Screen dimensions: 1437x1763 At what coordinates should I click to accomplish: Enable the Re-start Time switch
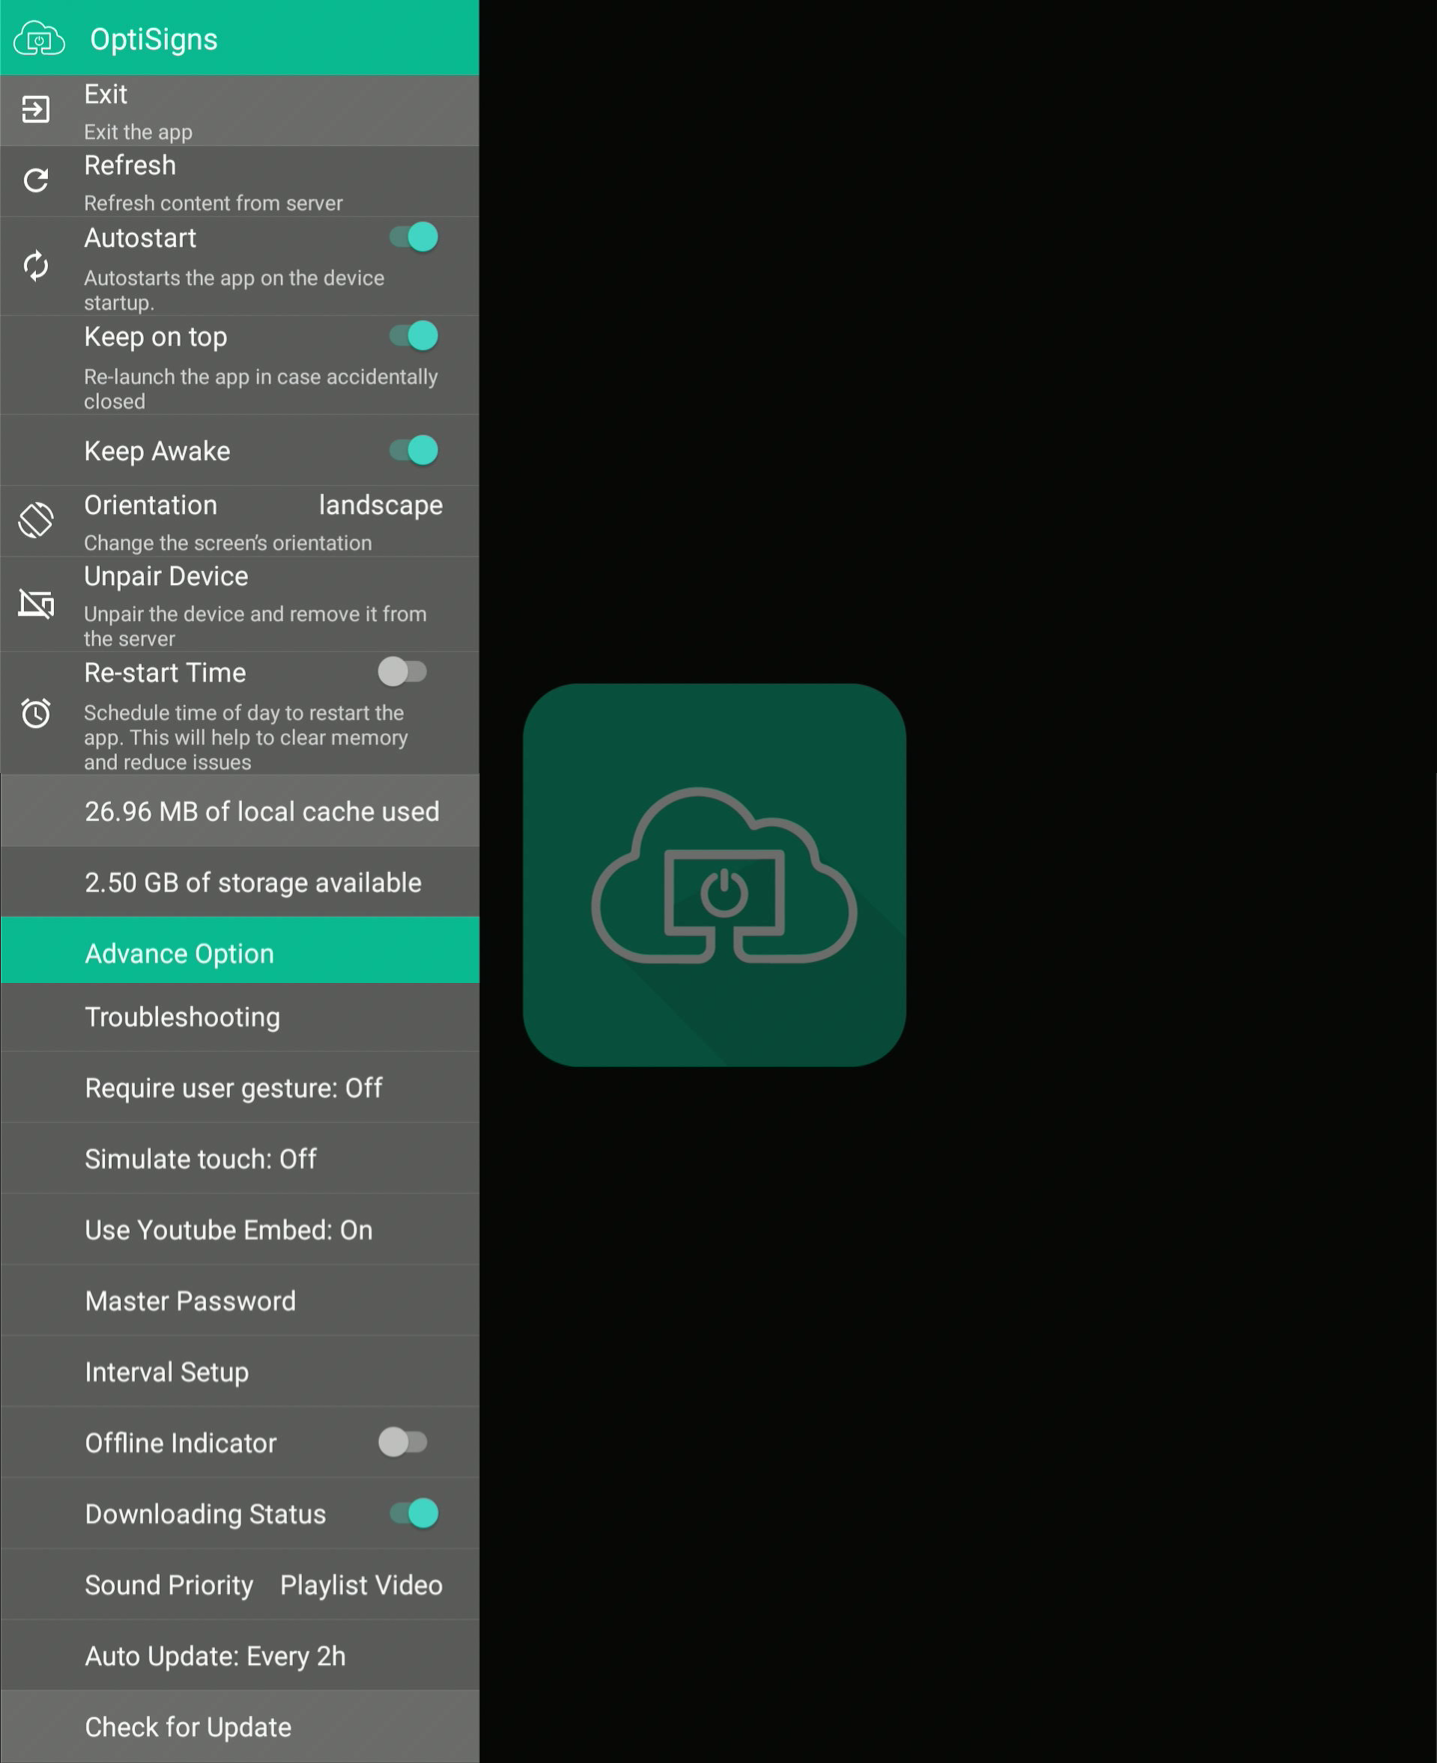pyautogui.click(x=403, y=672)
